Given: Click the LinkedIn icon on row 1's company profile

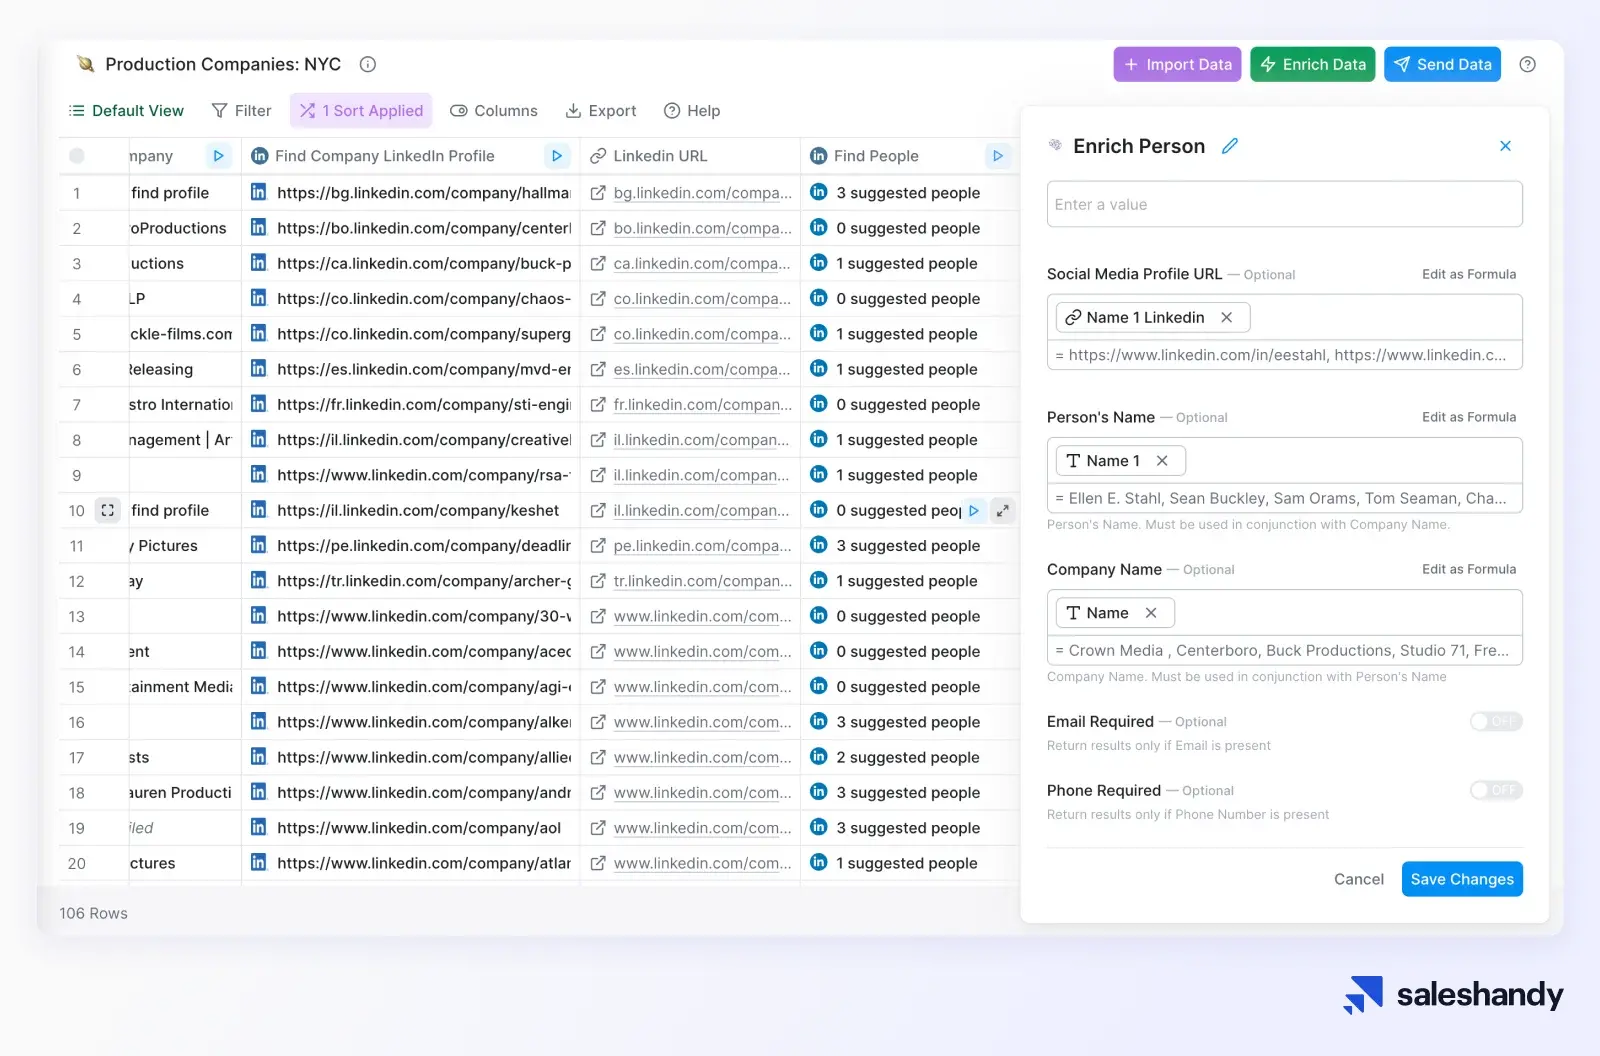Looking at the screenshot, I should point(258,193).
